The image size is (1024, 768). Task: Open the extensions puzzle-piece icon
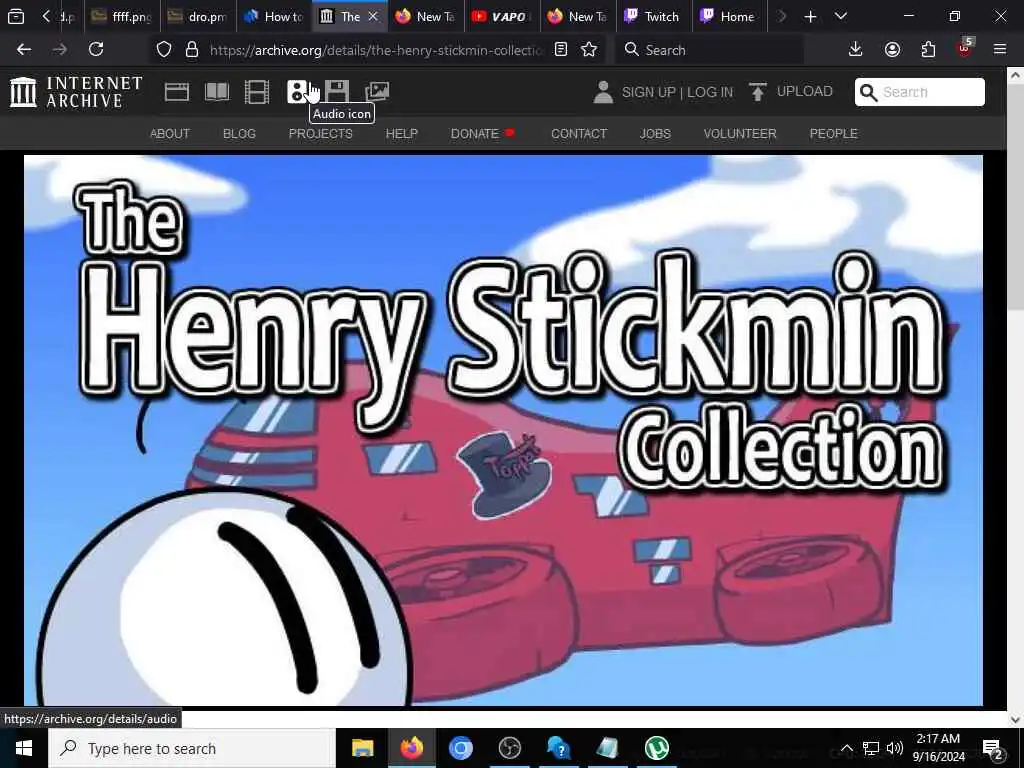pyautogui.click(x=928, y=50)
